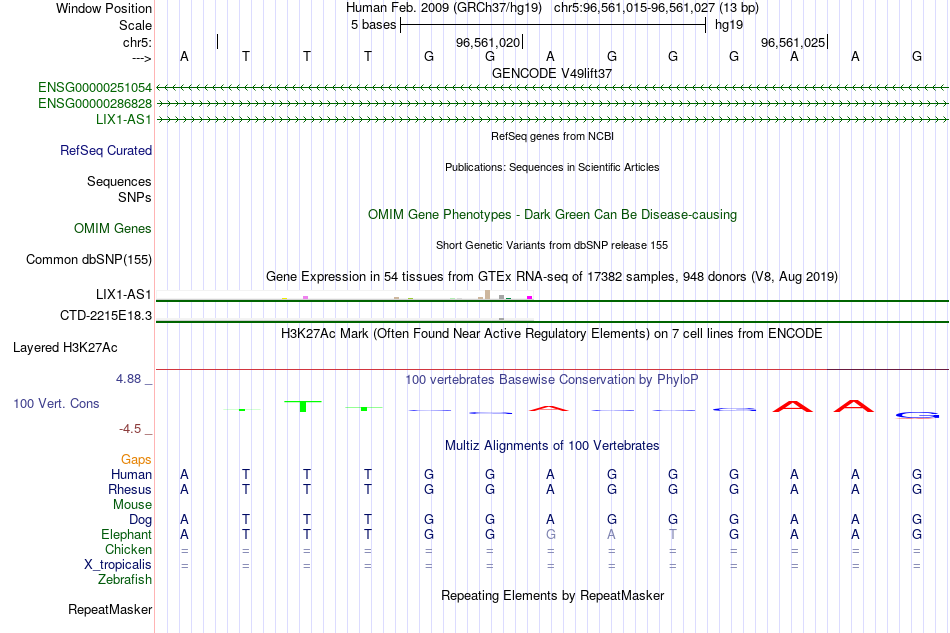
Task: Click the SNPs track label
Action: (x=135, y=197)
